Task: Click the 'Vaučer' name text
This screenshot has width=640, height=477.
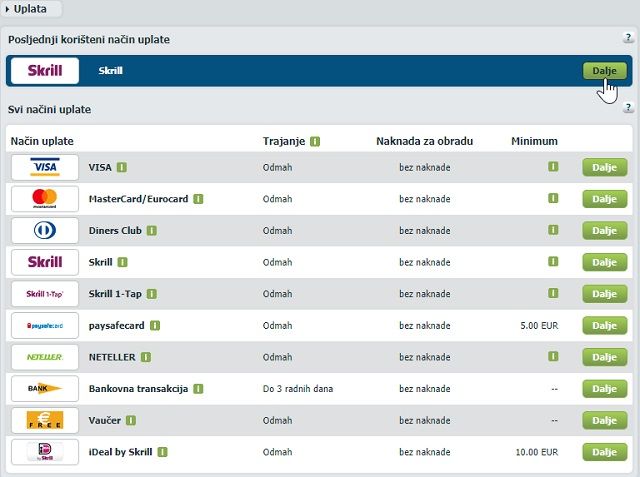Action: 105,420
